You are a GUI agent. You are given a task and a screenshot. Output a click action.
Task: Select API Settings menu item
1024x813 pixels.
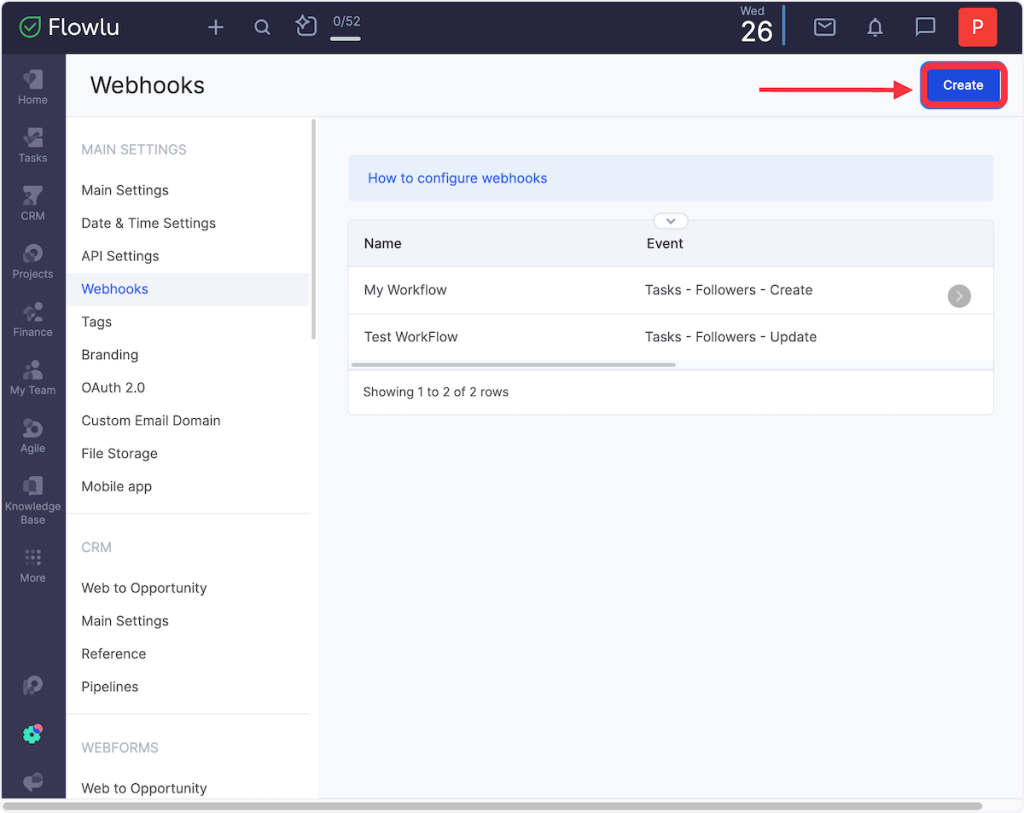[x=120, y=256]
